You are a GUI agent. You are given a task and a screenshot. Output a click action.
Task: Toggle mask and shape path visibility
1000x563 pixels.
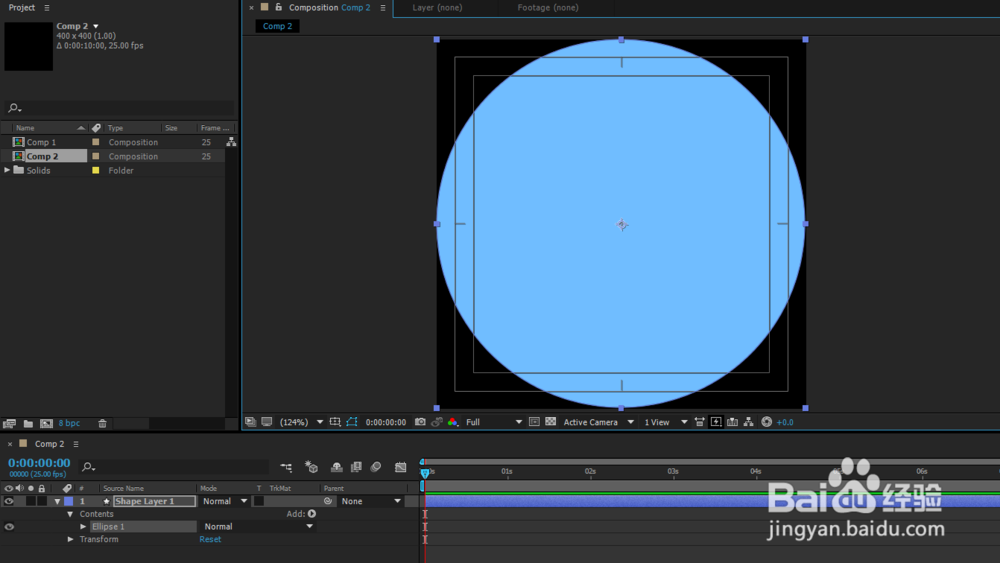352,422
